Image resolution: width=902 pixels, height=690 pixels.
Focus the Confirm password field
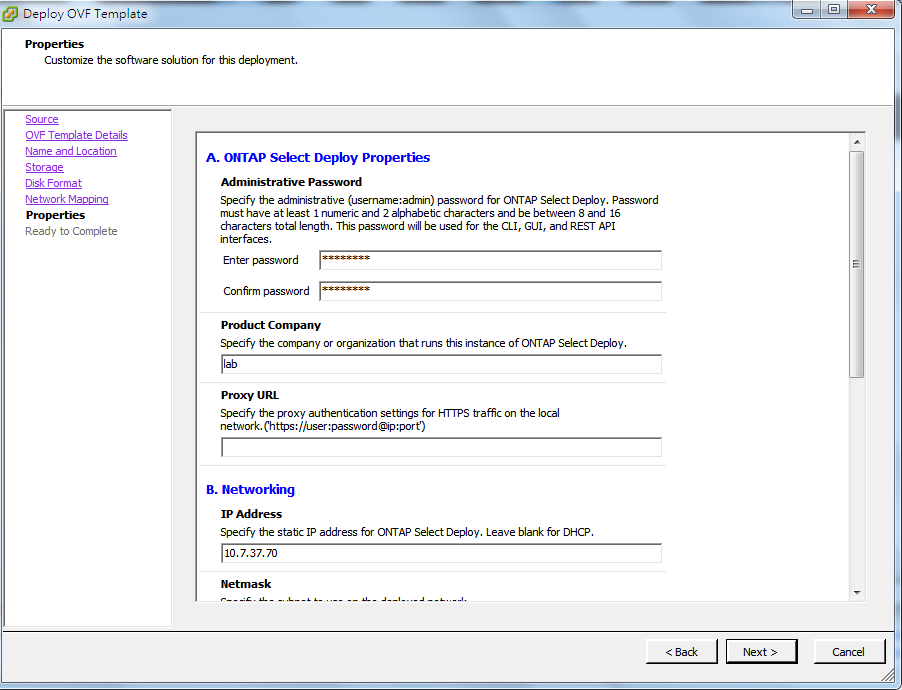click(x=490, y=291)
